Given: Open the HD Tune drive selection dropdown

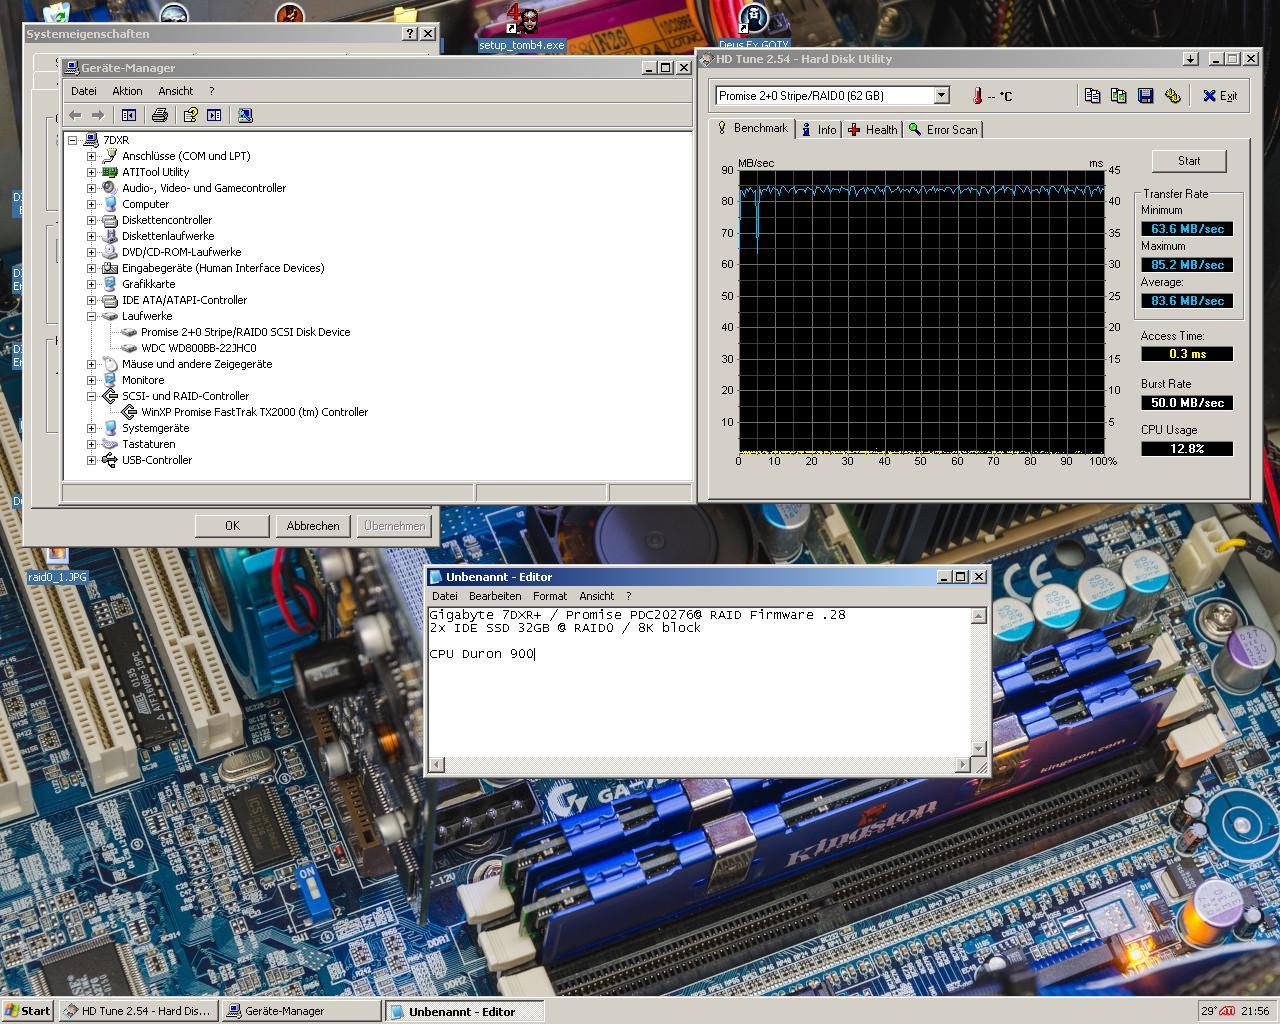Looking at the screenshot, I should [x=941, y=95].
